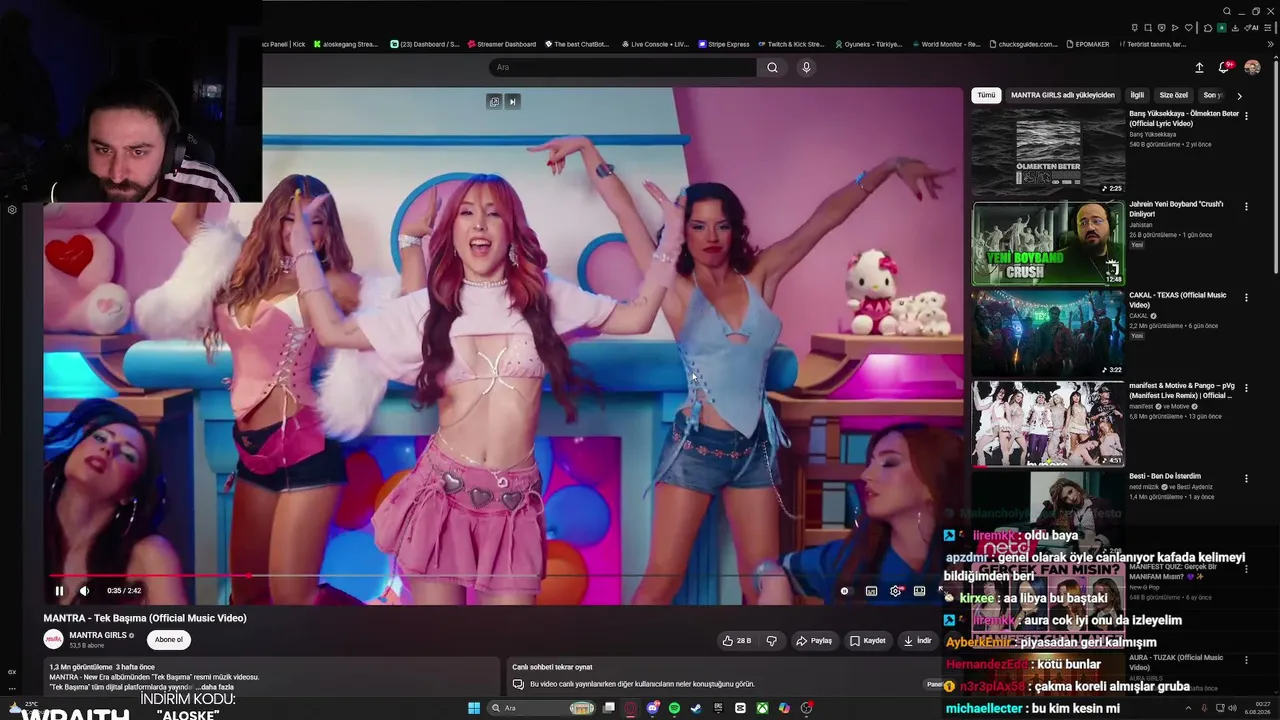Screen dimensions: 1280x720
Task: Open the Opera GX browser taskbar icon
Action: pos(631,708)
